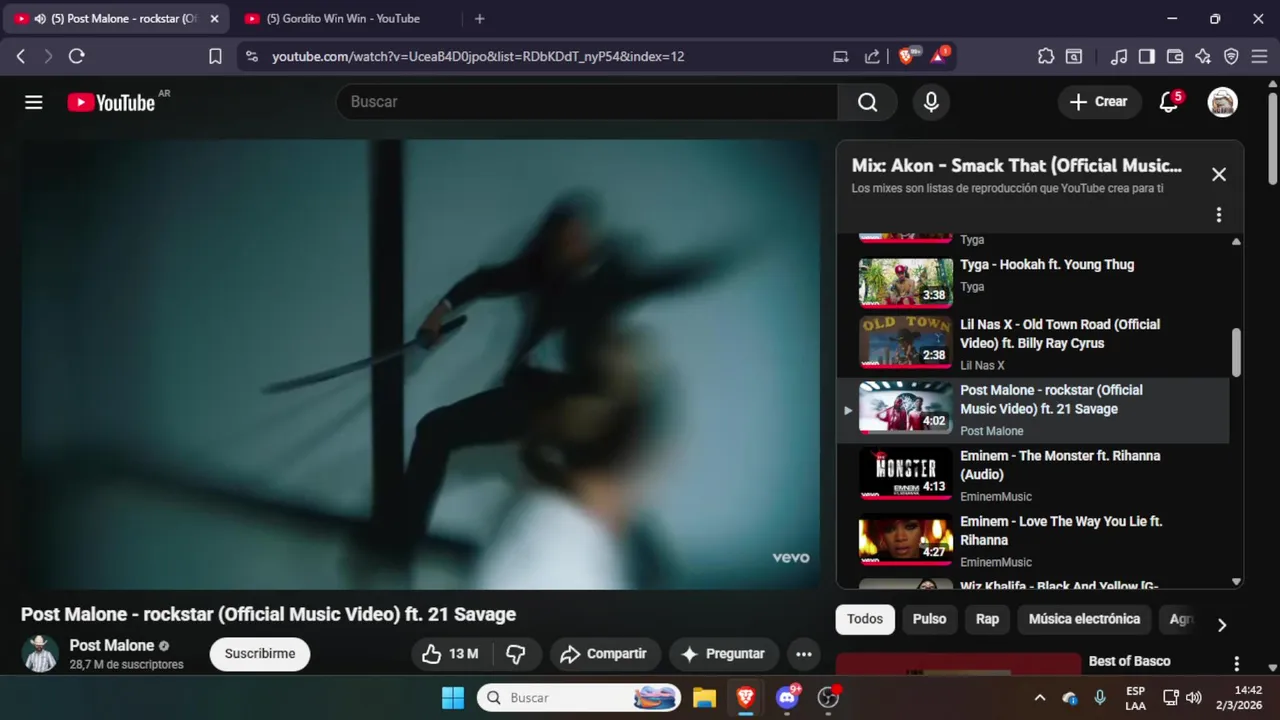Open File Explorer from the taskbar
This screenshot has height=720, width=1280.
(704, 698)
